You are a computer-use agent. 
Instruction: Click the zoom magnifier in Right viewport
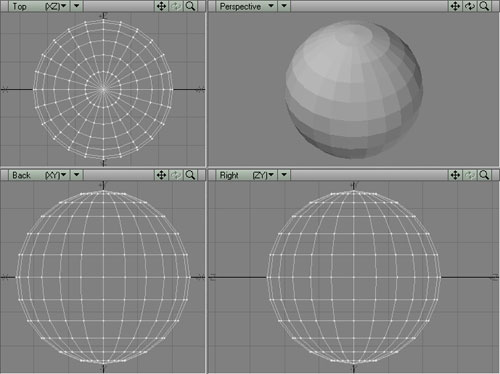(x=484, y=175)
